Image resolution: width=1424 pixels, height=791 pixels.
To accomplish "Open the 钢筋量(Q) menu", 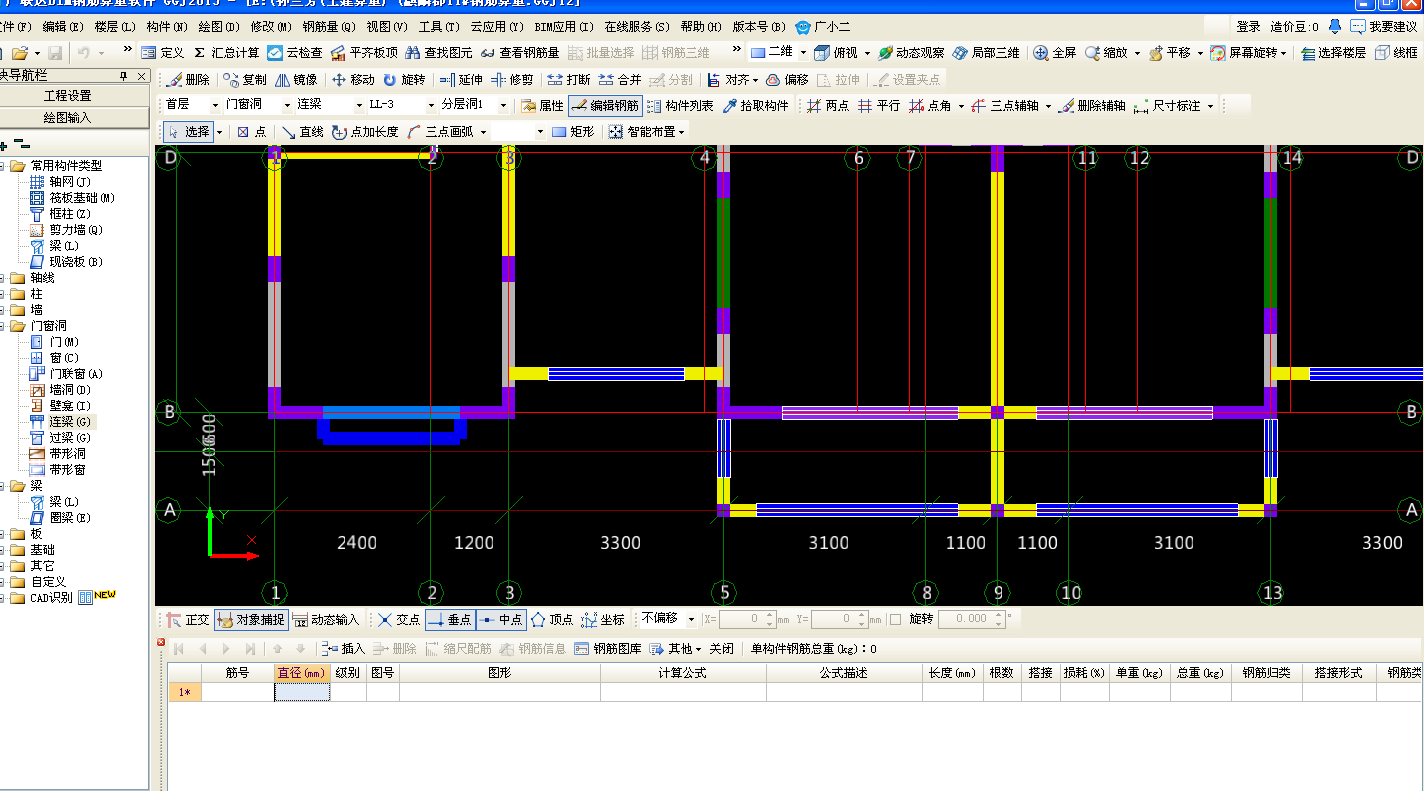I will pos(329,26).
